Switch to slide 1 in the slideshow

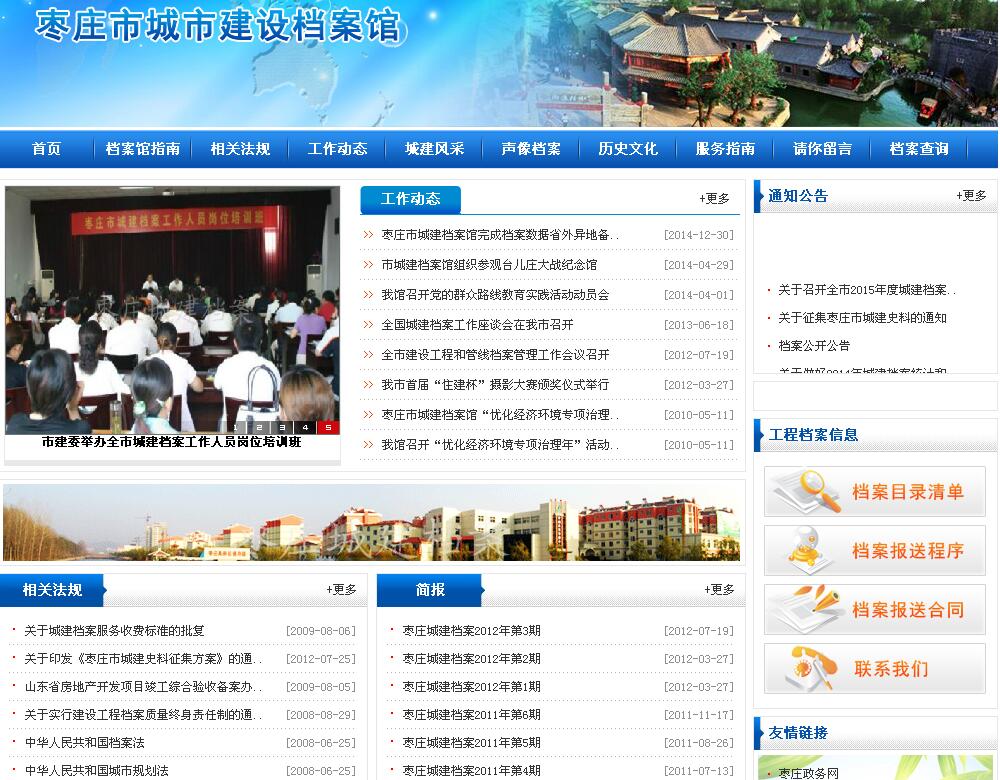click(x=236, y=427)
